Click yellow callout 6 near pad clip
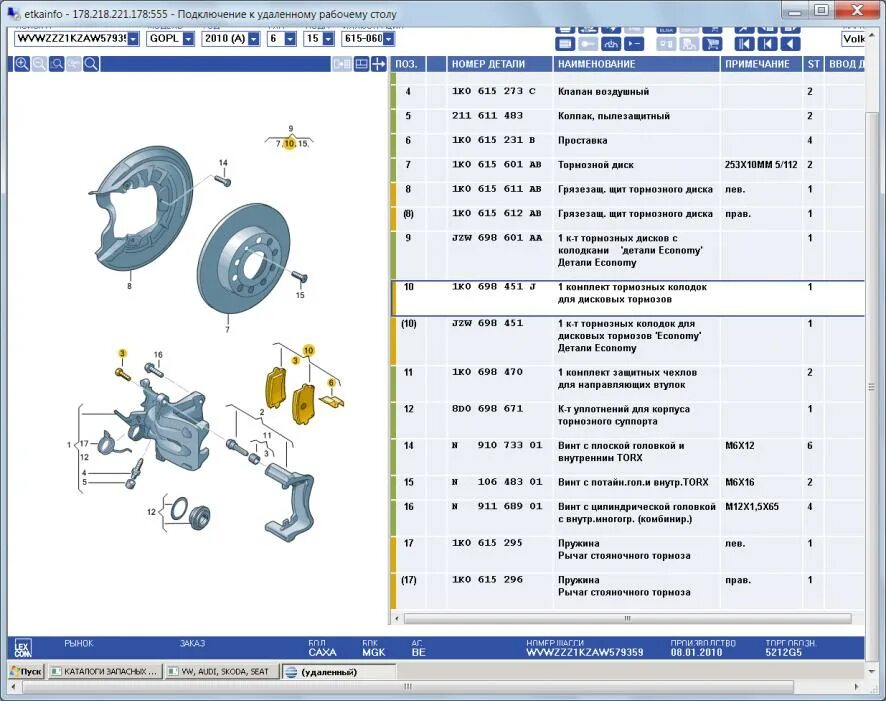 (x=331, y=382)
